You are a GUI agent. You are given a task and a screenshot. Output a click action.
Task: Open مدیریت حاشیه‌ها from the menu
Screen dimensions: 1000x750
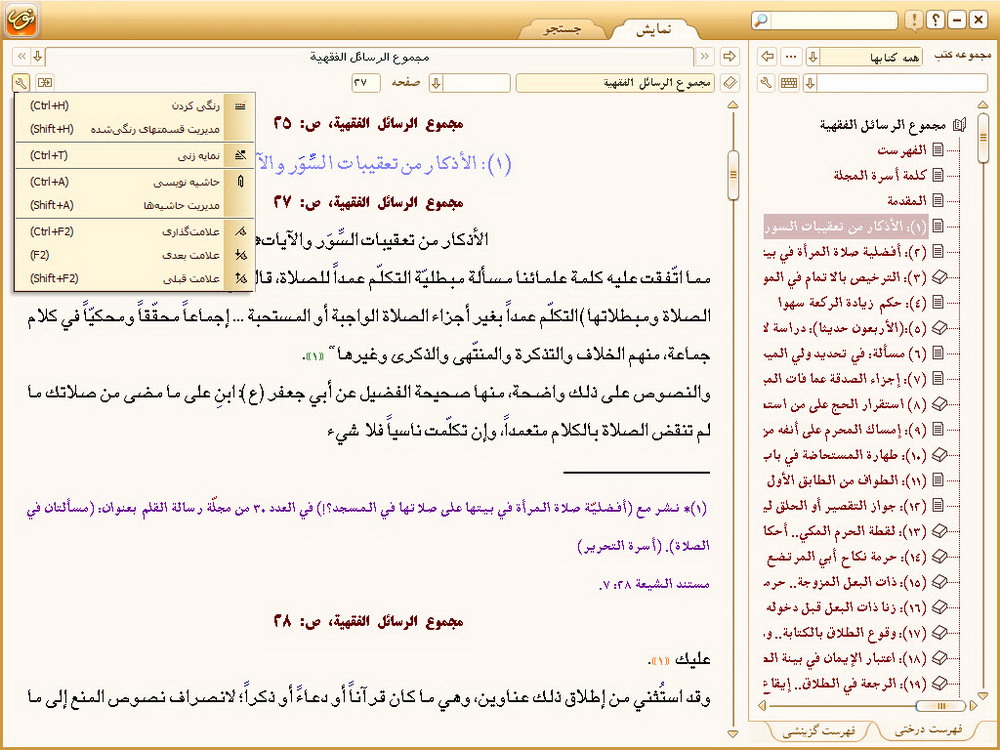[x=135, y=205]
